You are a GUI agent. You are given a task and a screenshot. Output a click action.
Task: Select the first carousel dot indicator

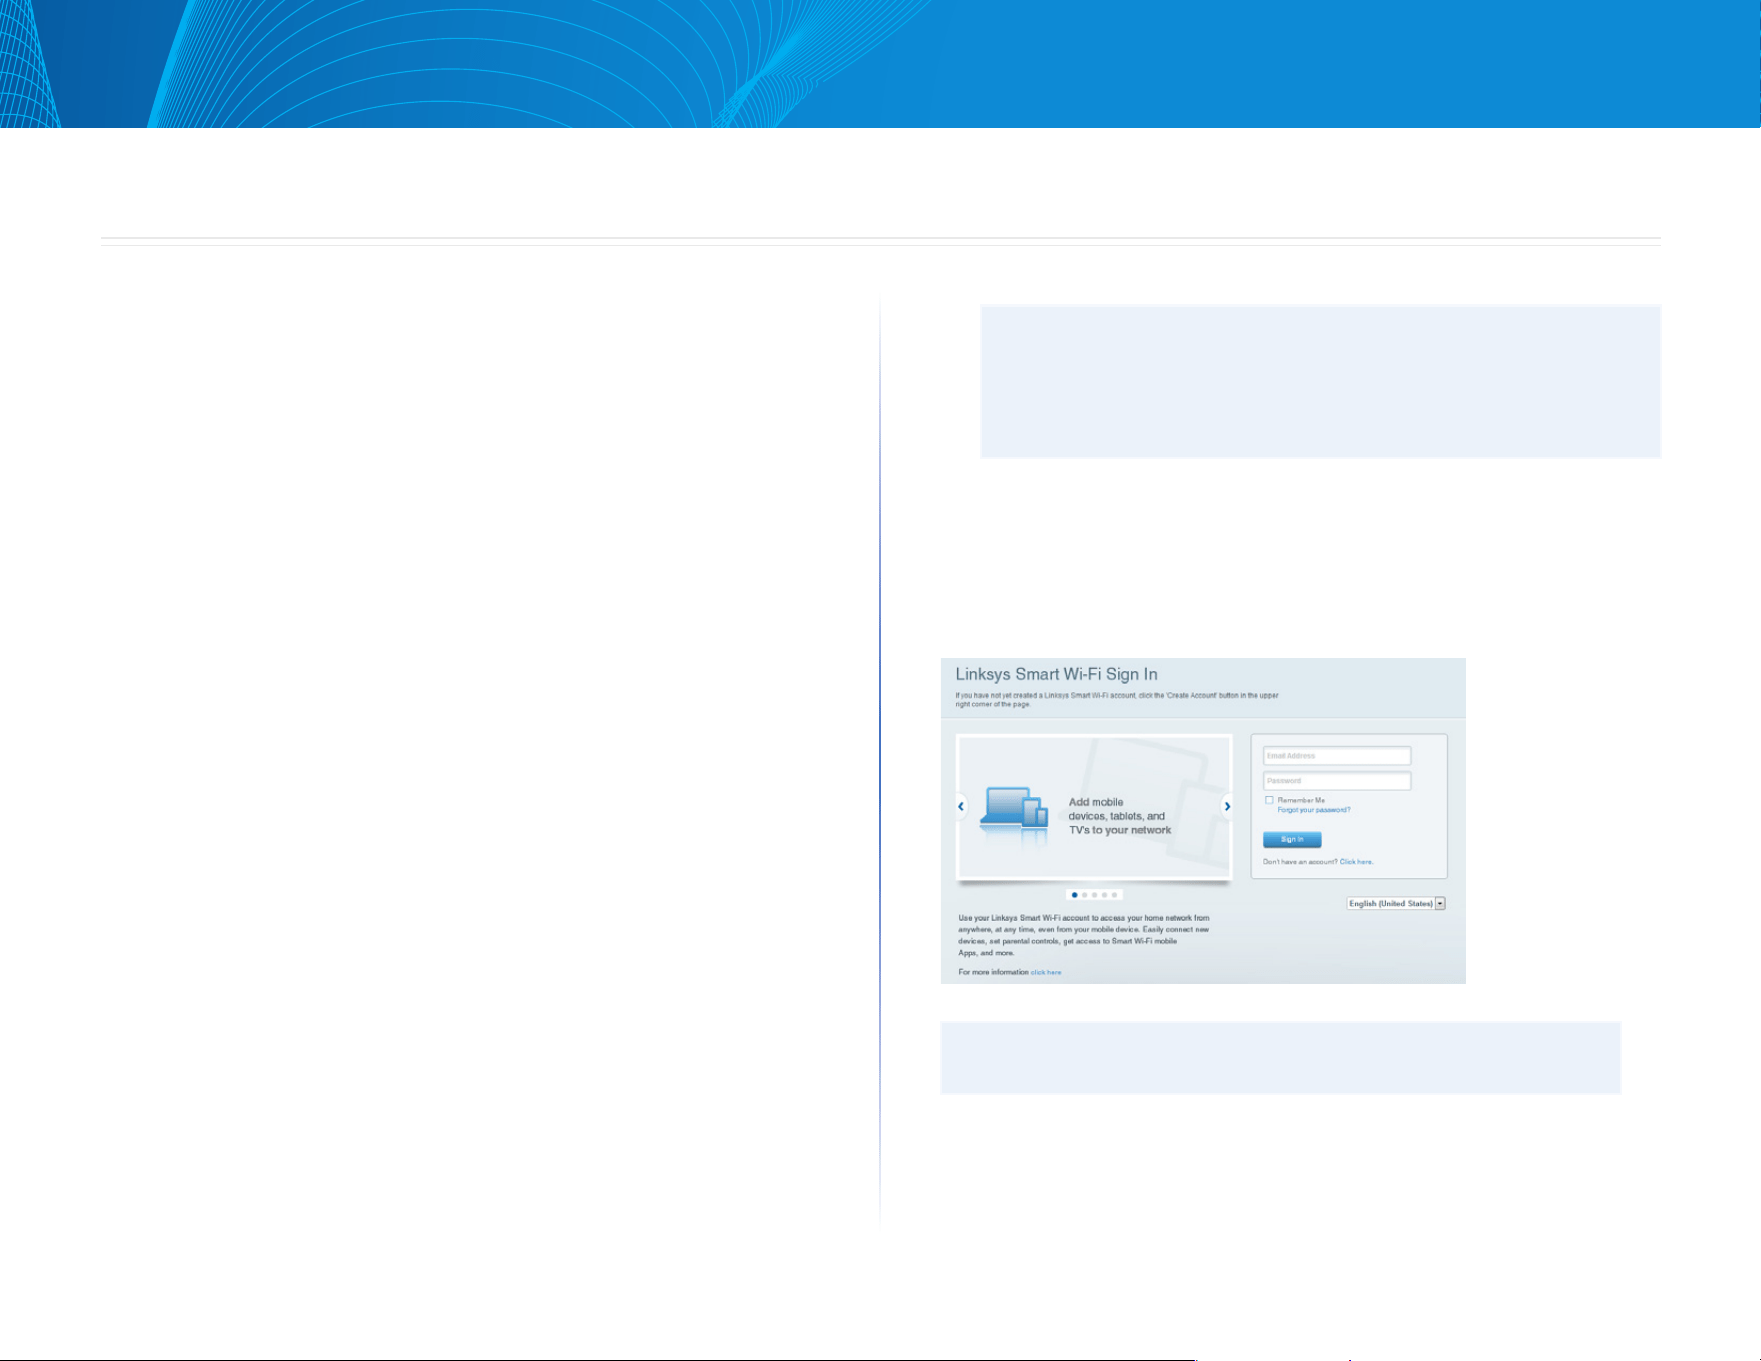coord(1075,895)
